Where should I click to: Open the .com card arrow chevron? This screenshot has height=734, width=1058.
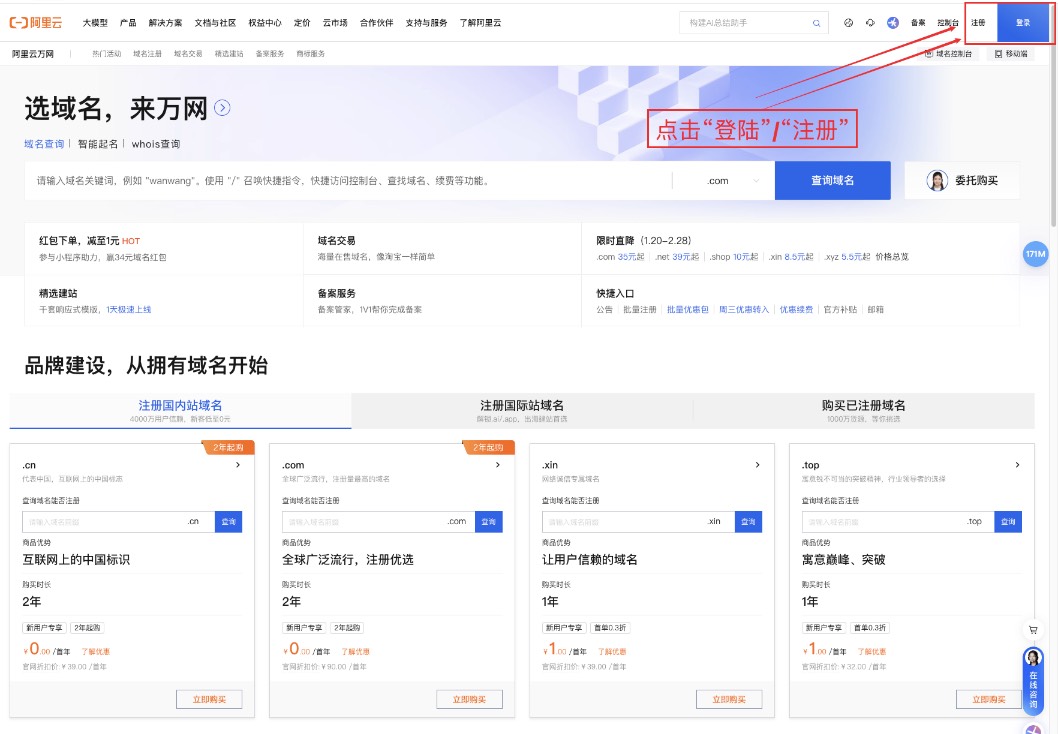point(498,465)
